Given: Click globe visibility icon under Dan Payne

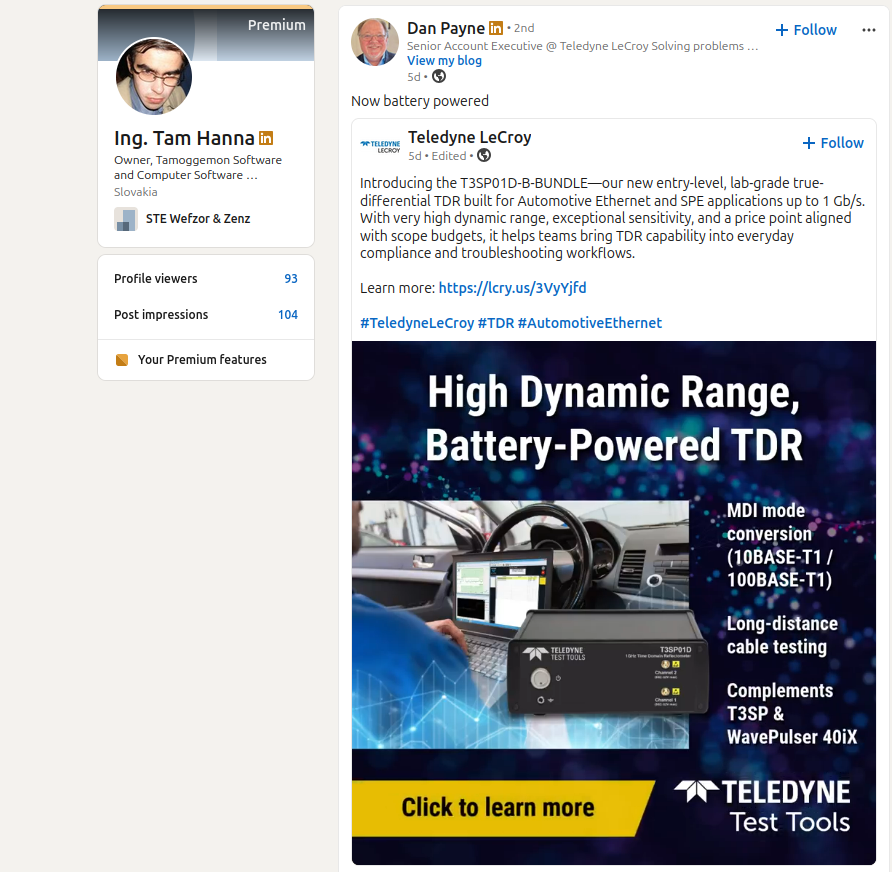Looking at the screenshot, I should 439,76.
